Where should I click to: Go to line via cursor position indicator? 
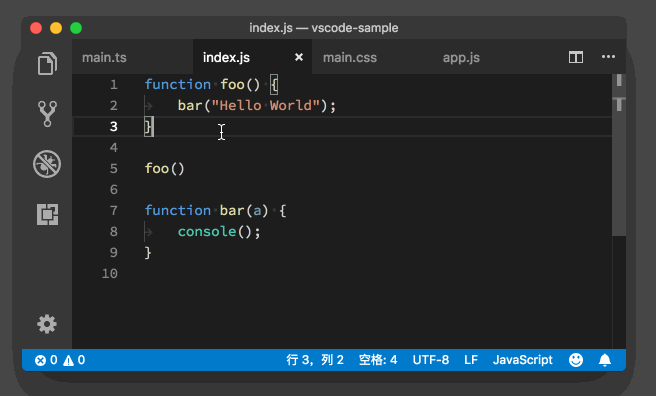[315, 360]
